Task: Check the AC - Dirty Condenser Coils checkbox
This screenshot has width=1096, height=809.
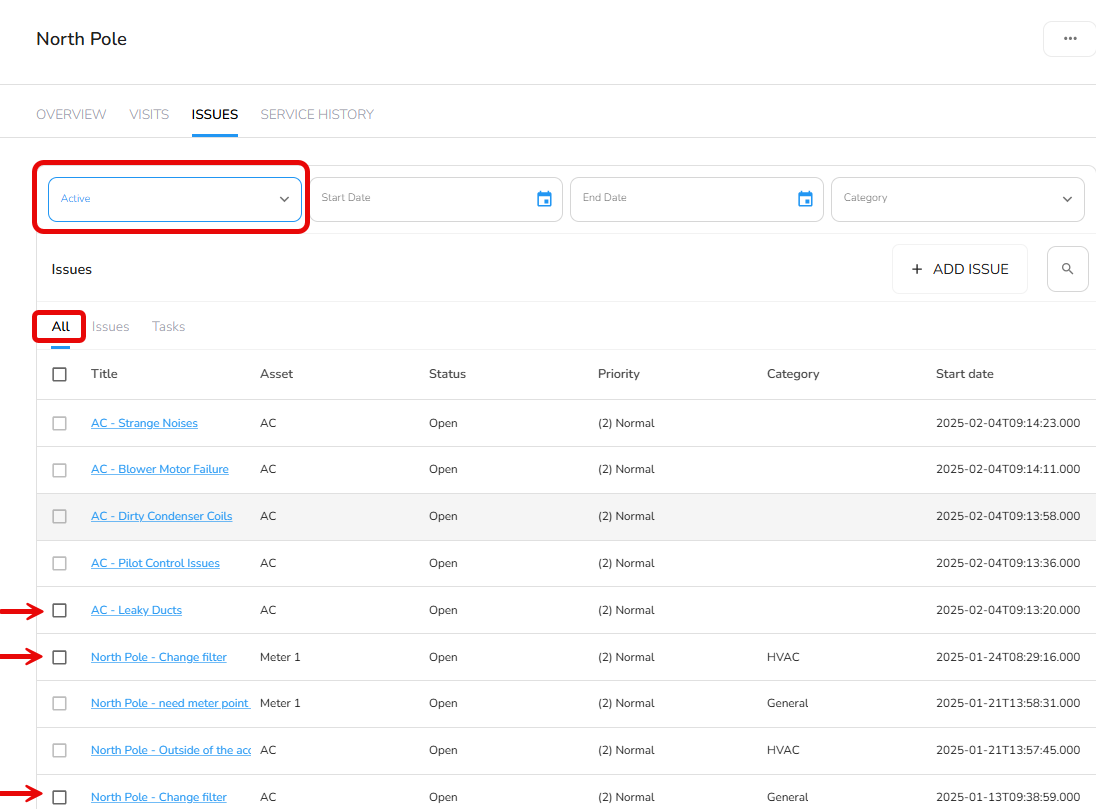Action: coord(59,516)
